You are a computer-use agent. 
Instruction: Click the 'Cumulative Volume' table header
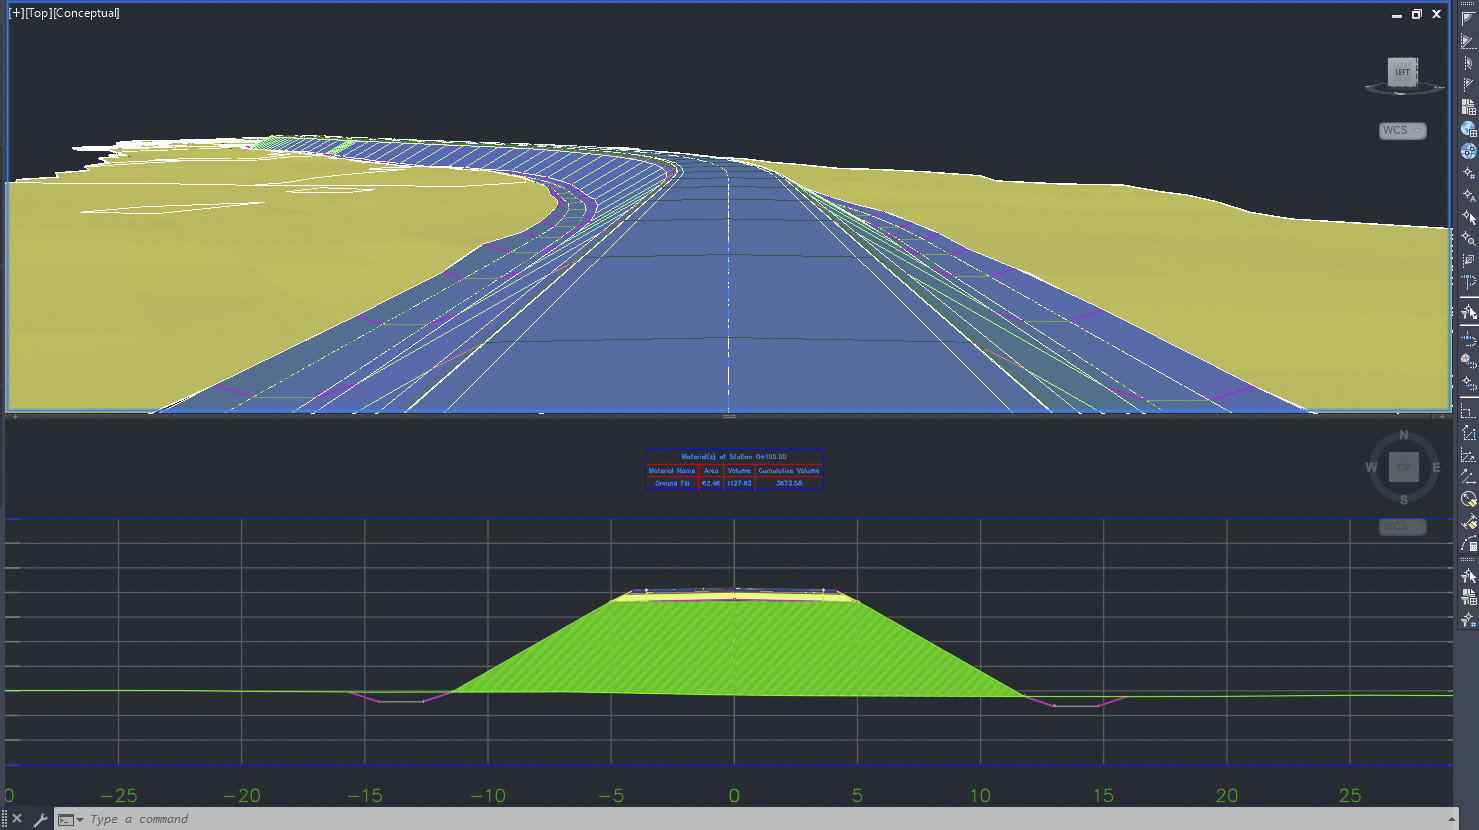[x=789, y=470]
